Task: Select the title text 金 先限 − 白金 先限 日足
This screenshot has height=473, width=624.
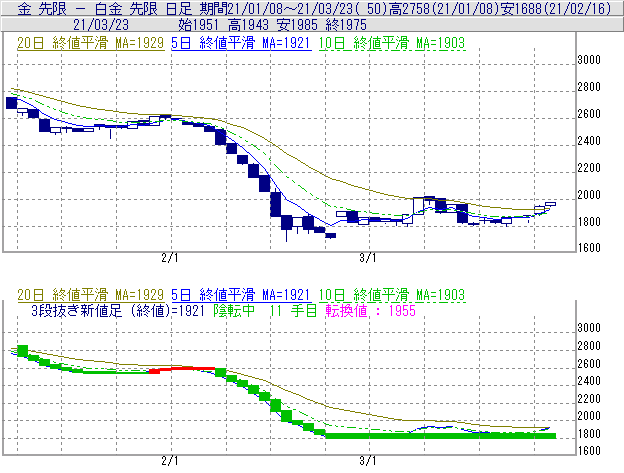Action: 104,9
